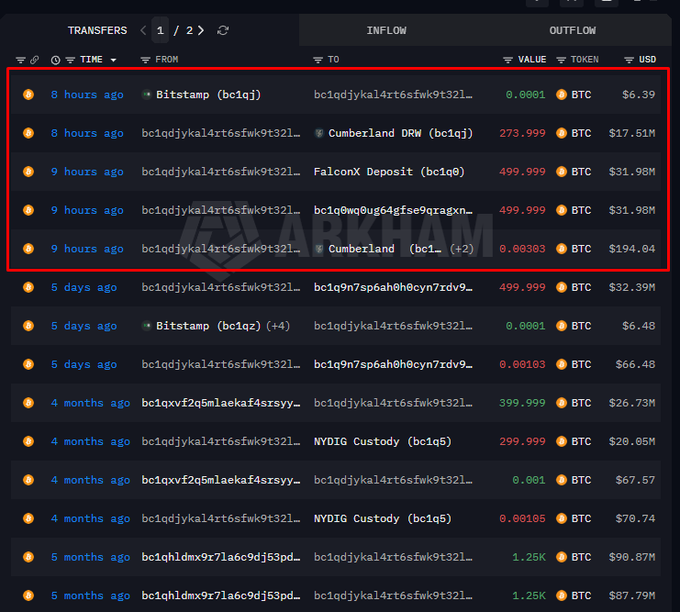Click Bitcoin icon on $6.39 transfer row
Viewport: 680px width, 612px height.
click(x=29, y=95)
